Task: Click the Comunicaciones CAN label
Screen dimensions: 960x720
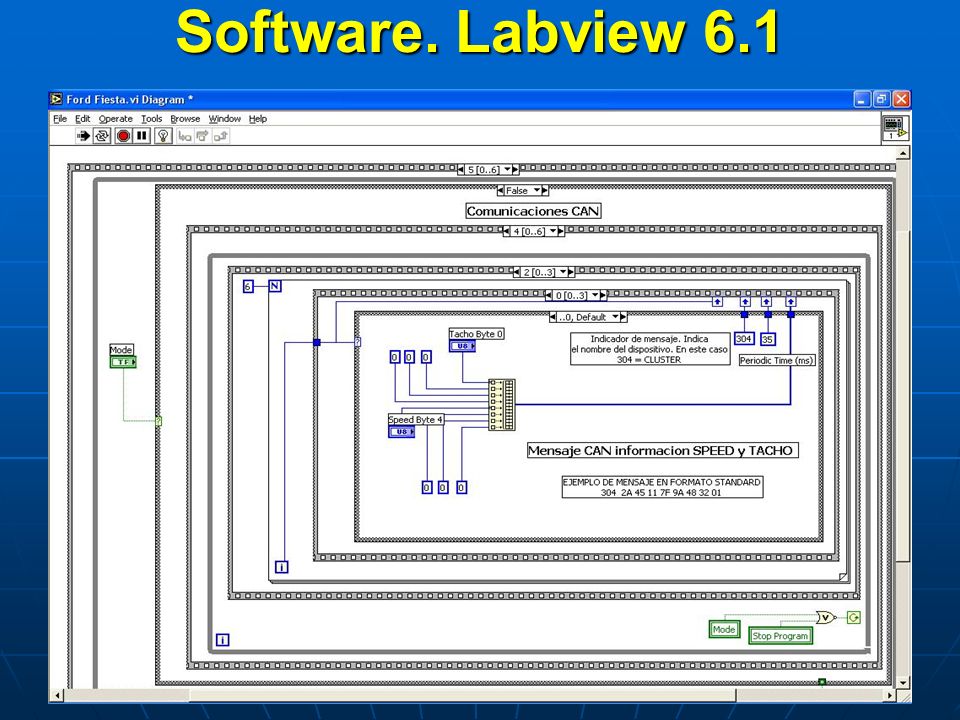Action: coord(533,211)
